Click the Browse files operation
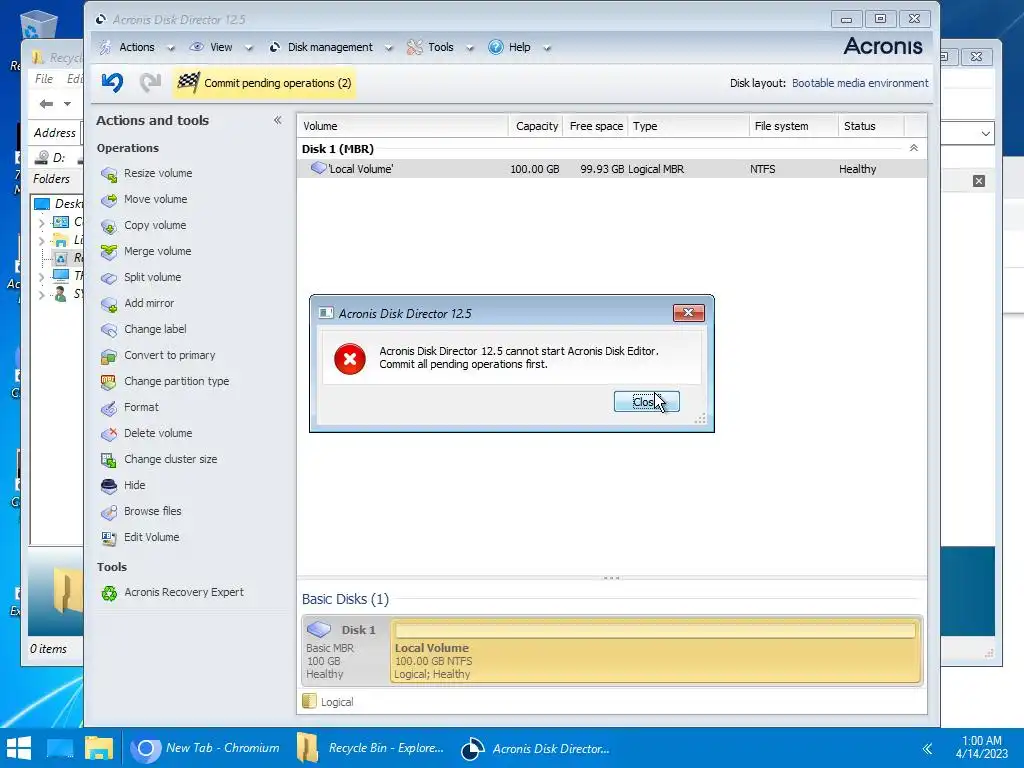 [153, 511]
